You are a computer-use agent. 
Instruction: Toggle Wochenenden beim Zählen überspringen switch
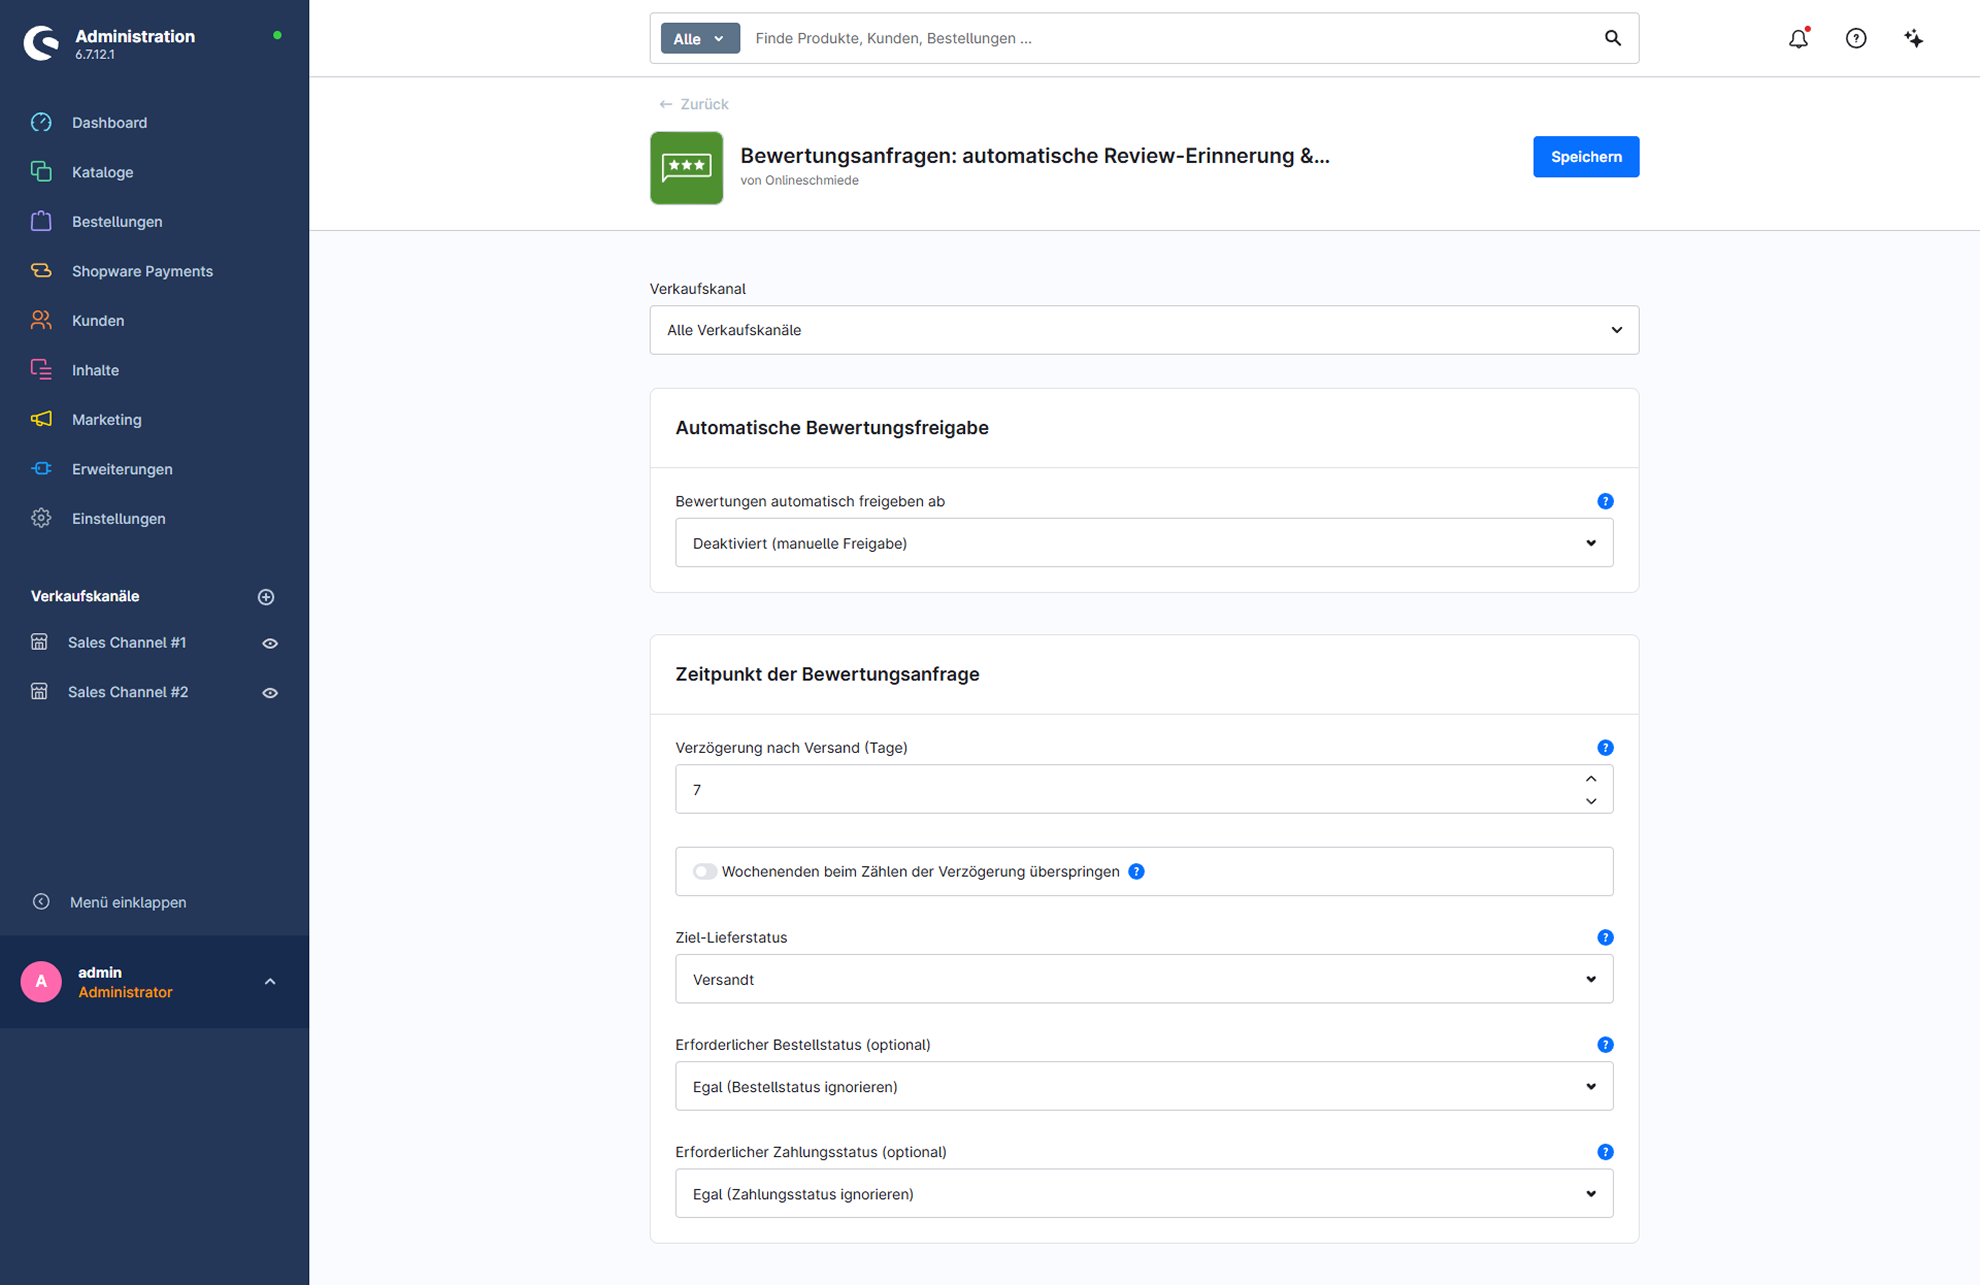(704, 871)
